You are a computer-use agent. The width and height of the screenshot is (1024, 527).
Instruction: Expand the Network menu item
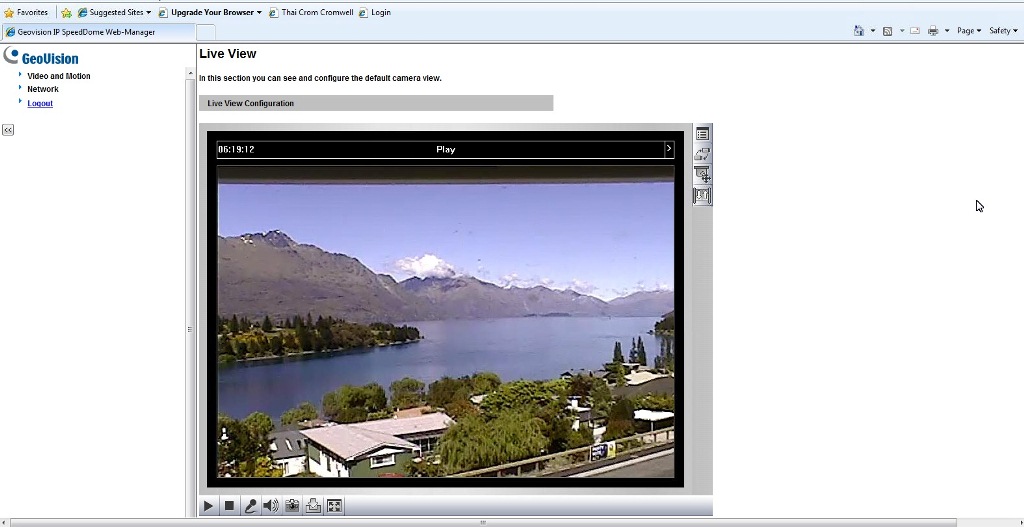pyautogui.click(x=43, y=89)
